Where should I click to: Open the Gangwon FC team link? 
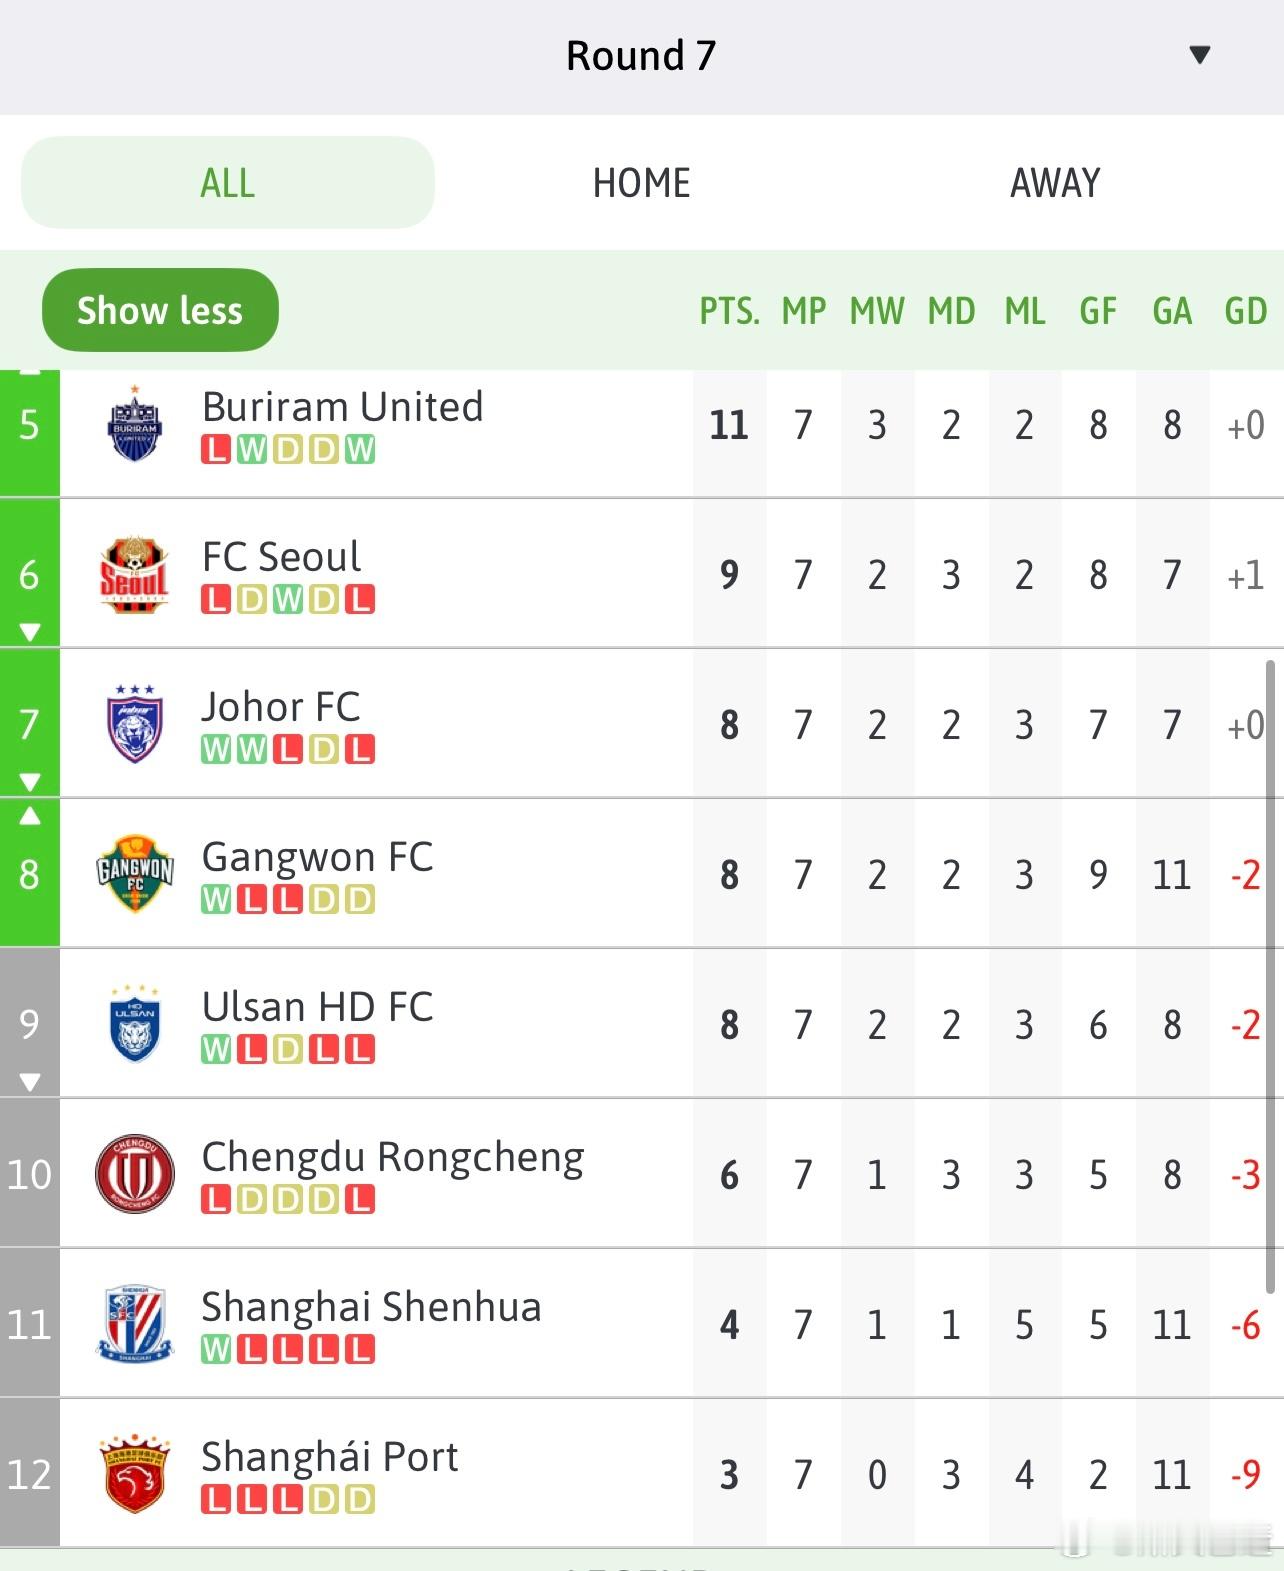pos(317,857)
